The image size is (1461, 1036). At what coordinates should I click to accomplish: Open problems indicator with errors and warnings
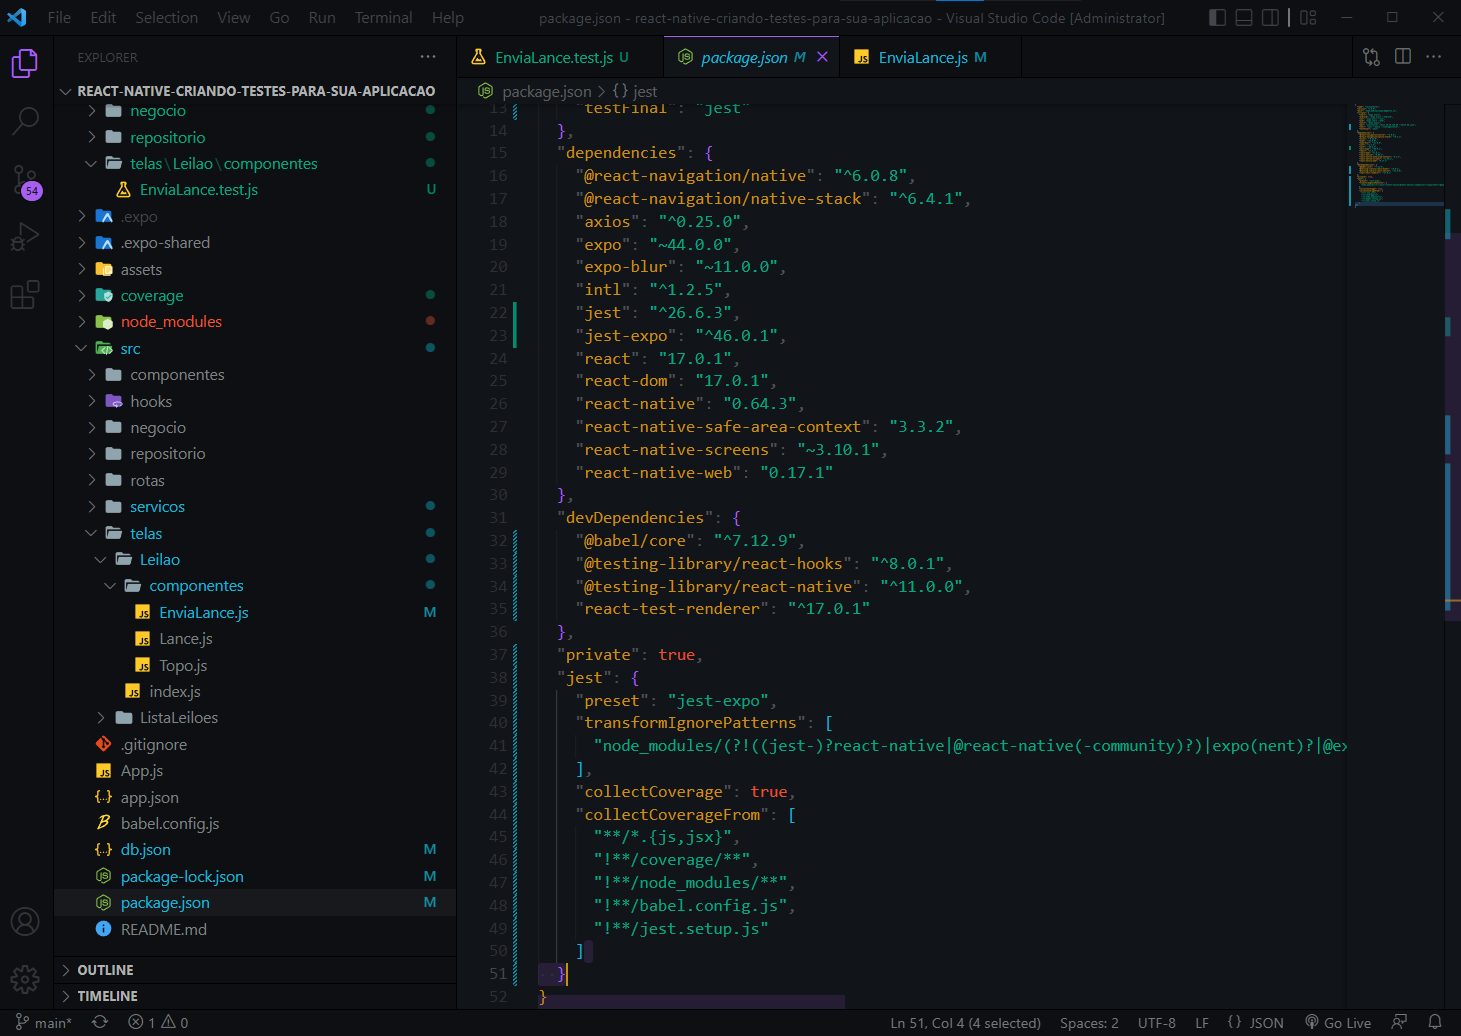[x=158, y=1023]
